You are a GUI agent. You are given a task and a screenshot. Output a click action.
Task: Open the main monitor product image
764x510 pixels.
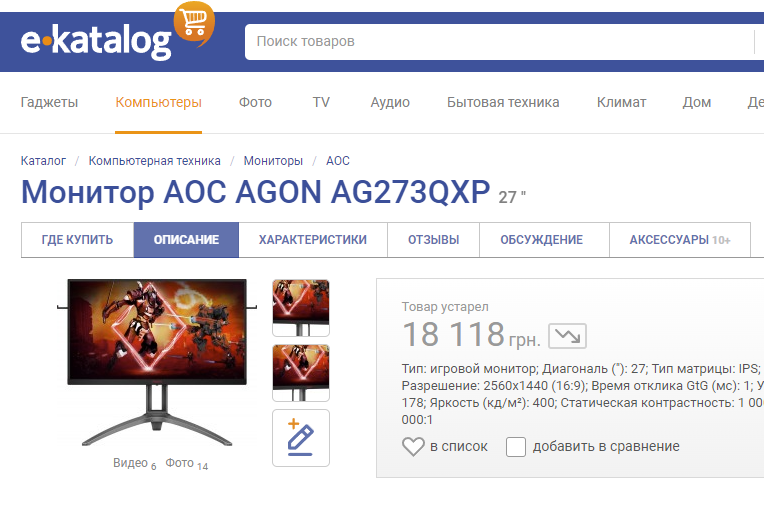point(157,362)
